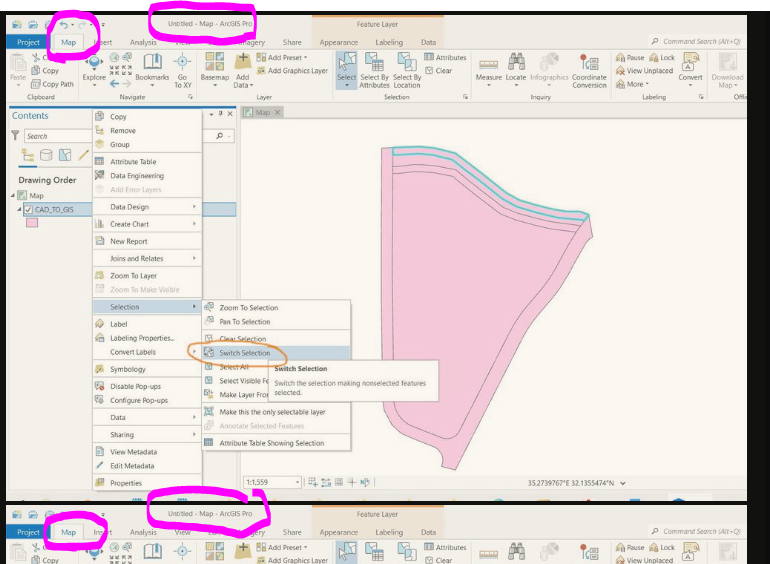Click the pink symbol swatch under CAD_TO_GIS
Image resolution: width=770 pixels, height=564 pixels.
click(32, 223)
